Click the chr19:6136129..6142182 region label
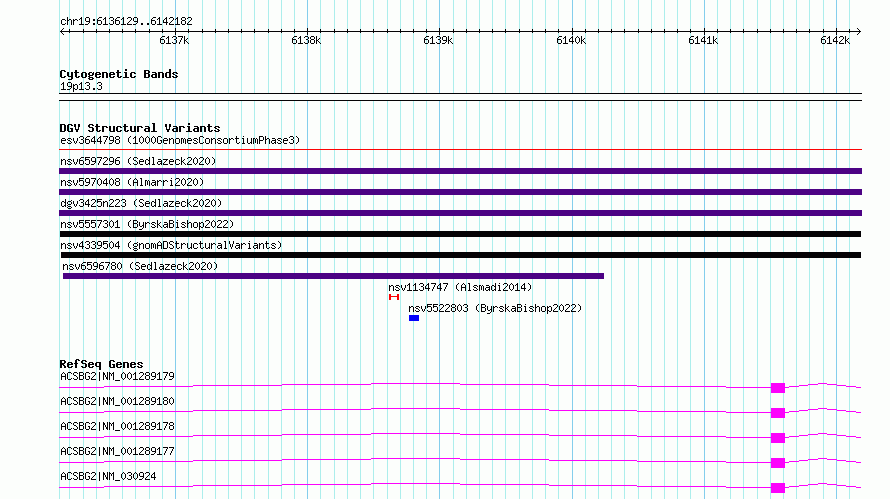Screen dimensions: 890x499 click(x=126, y=22)
